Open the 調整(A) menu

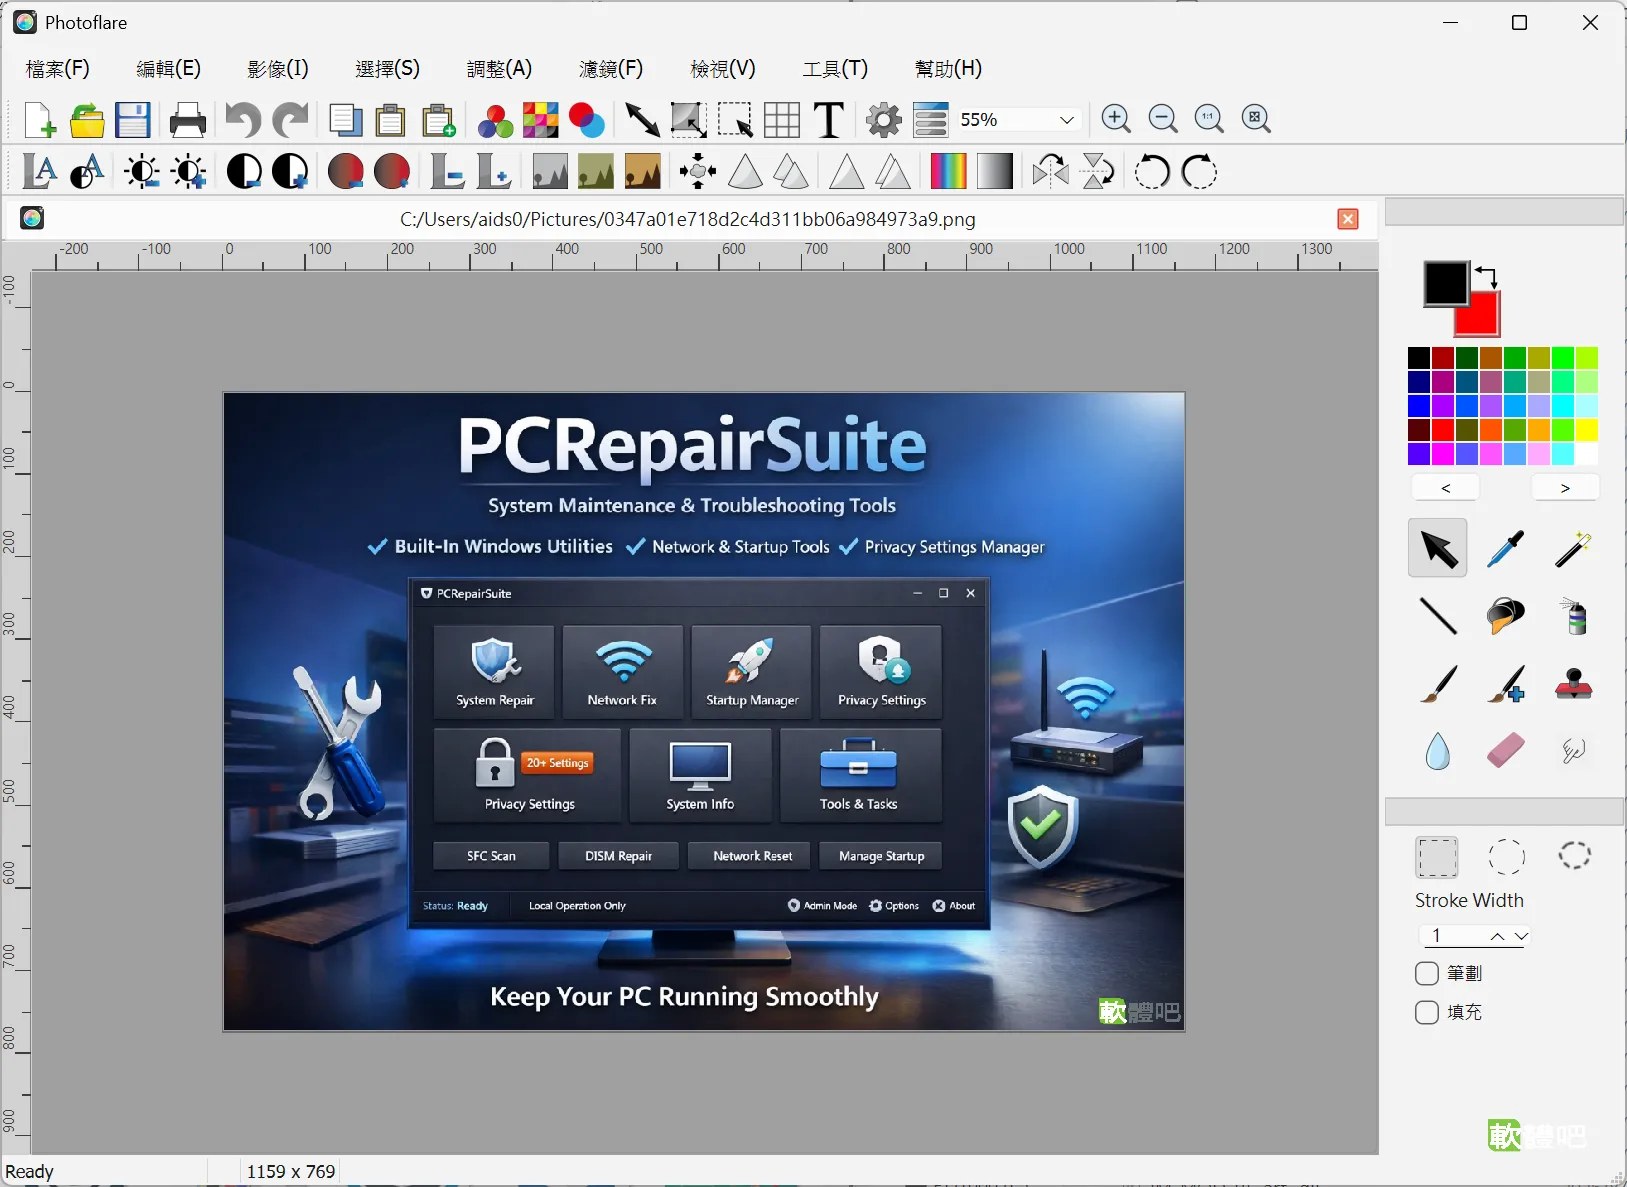coord(500,69)
